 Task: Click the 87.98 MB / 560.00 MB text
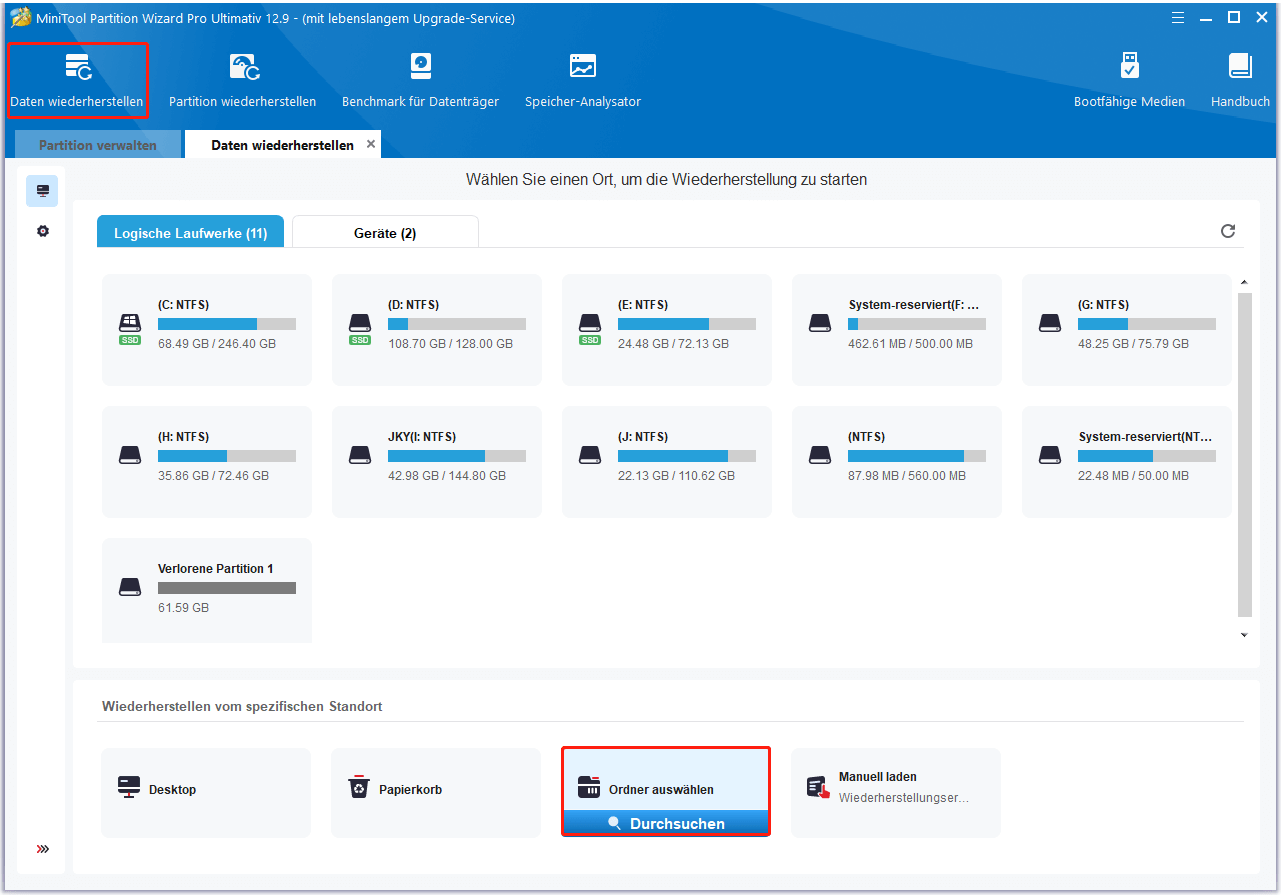(x=907, y=476)
